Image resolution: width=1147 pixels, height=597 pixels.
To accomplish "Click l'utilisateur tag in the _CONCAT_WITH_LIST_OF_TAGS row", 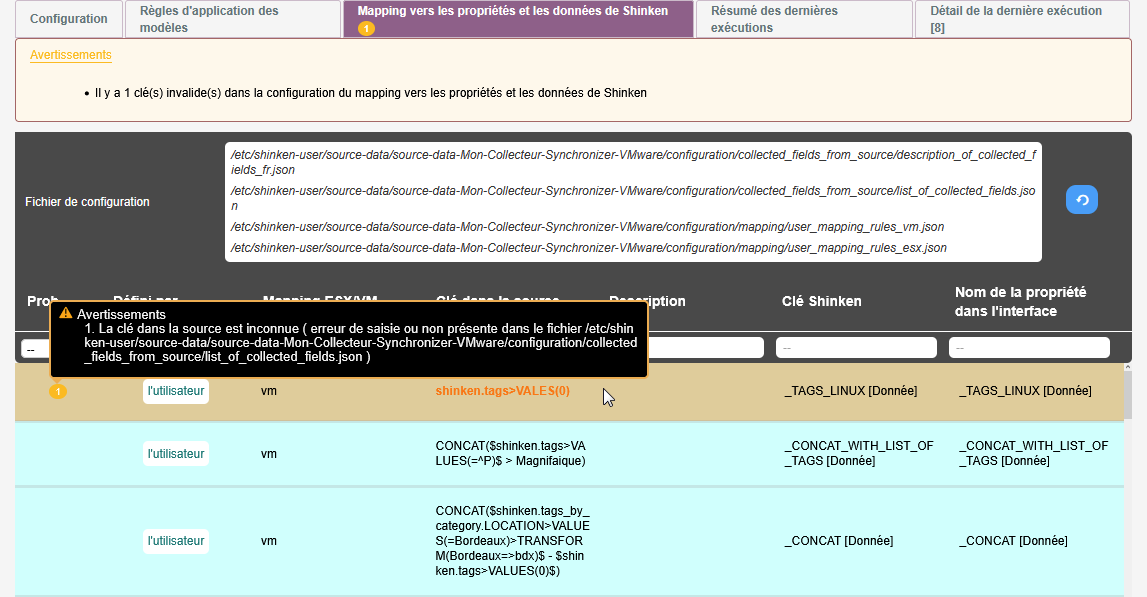I will point(176,454).
